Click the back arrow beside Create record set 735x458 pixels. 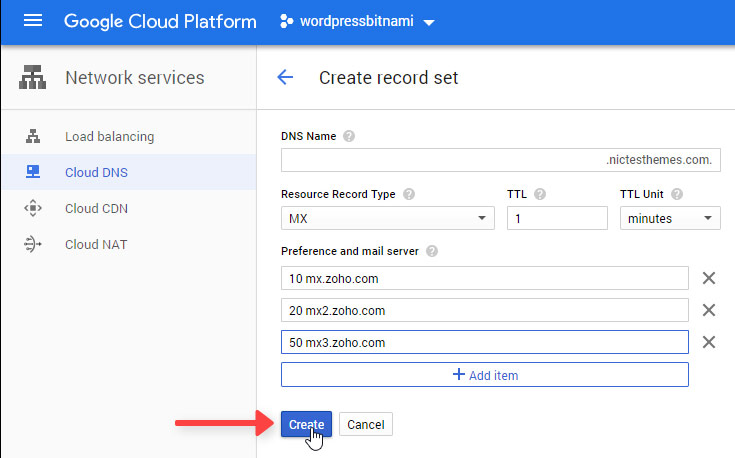(x=285, y=77)
